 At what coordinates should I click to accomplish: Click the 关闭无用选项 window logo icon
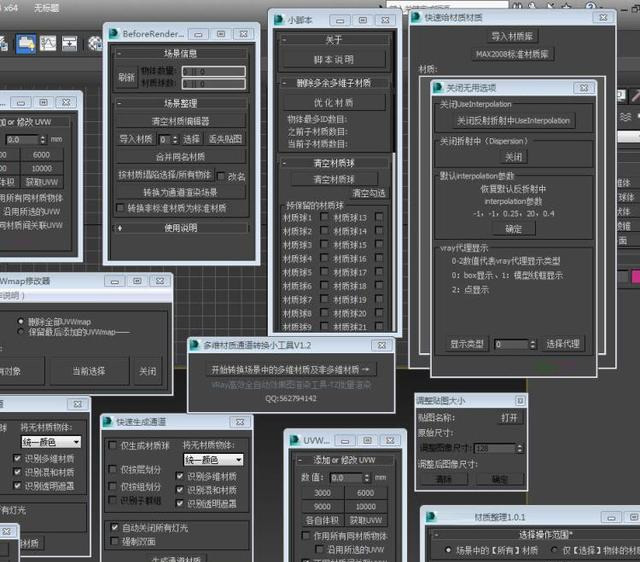click(435, 85)
